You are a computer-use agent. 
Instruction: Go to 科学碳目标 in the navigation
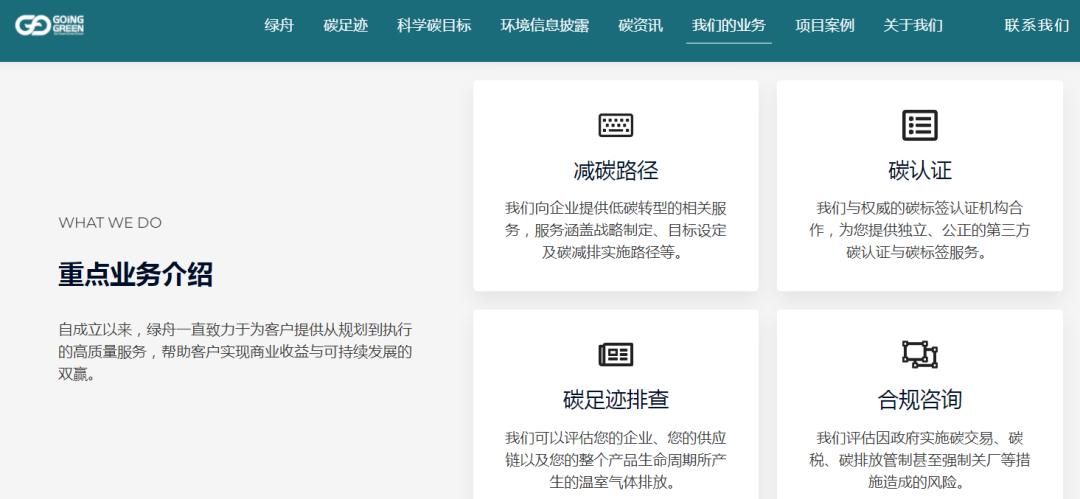point(434,26)
